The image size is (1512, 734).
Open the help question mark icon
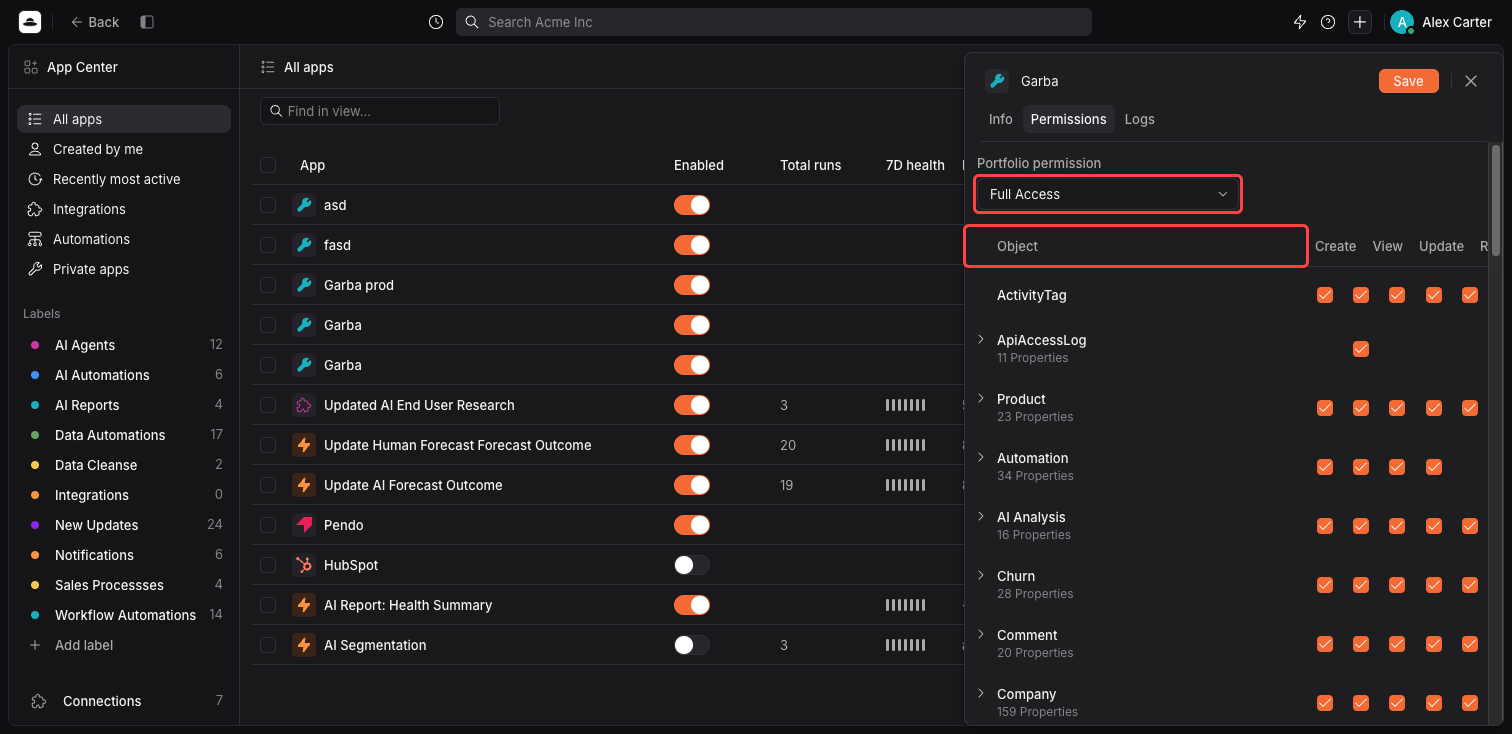tap(1328, 22)
